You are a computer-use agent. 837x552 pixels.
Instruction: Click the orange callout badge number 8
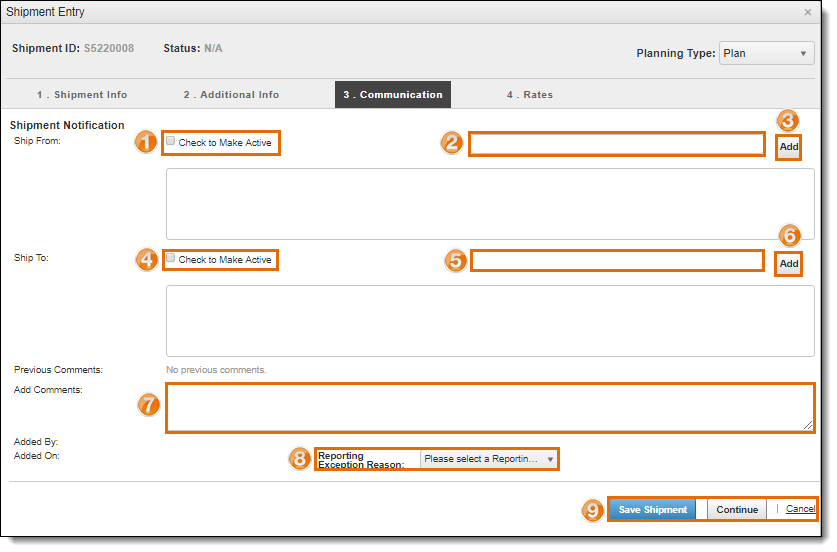[299, 459]
